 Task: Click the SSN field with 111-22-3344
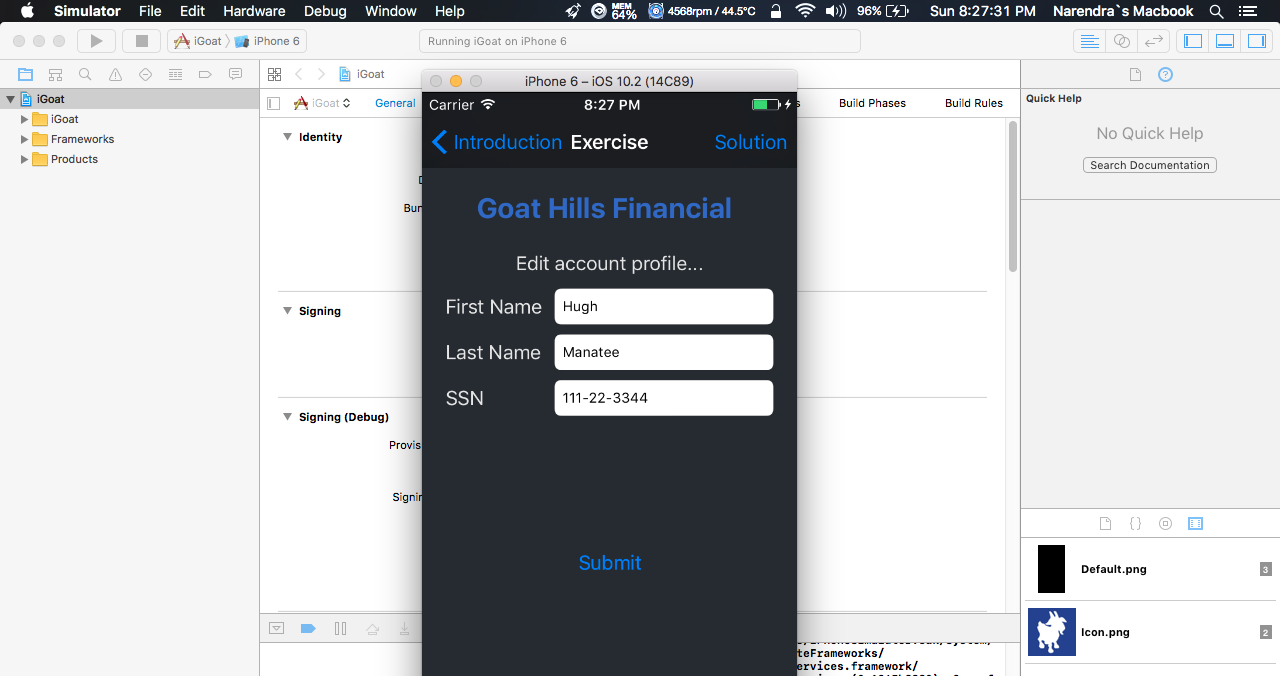tap(664, 398)
